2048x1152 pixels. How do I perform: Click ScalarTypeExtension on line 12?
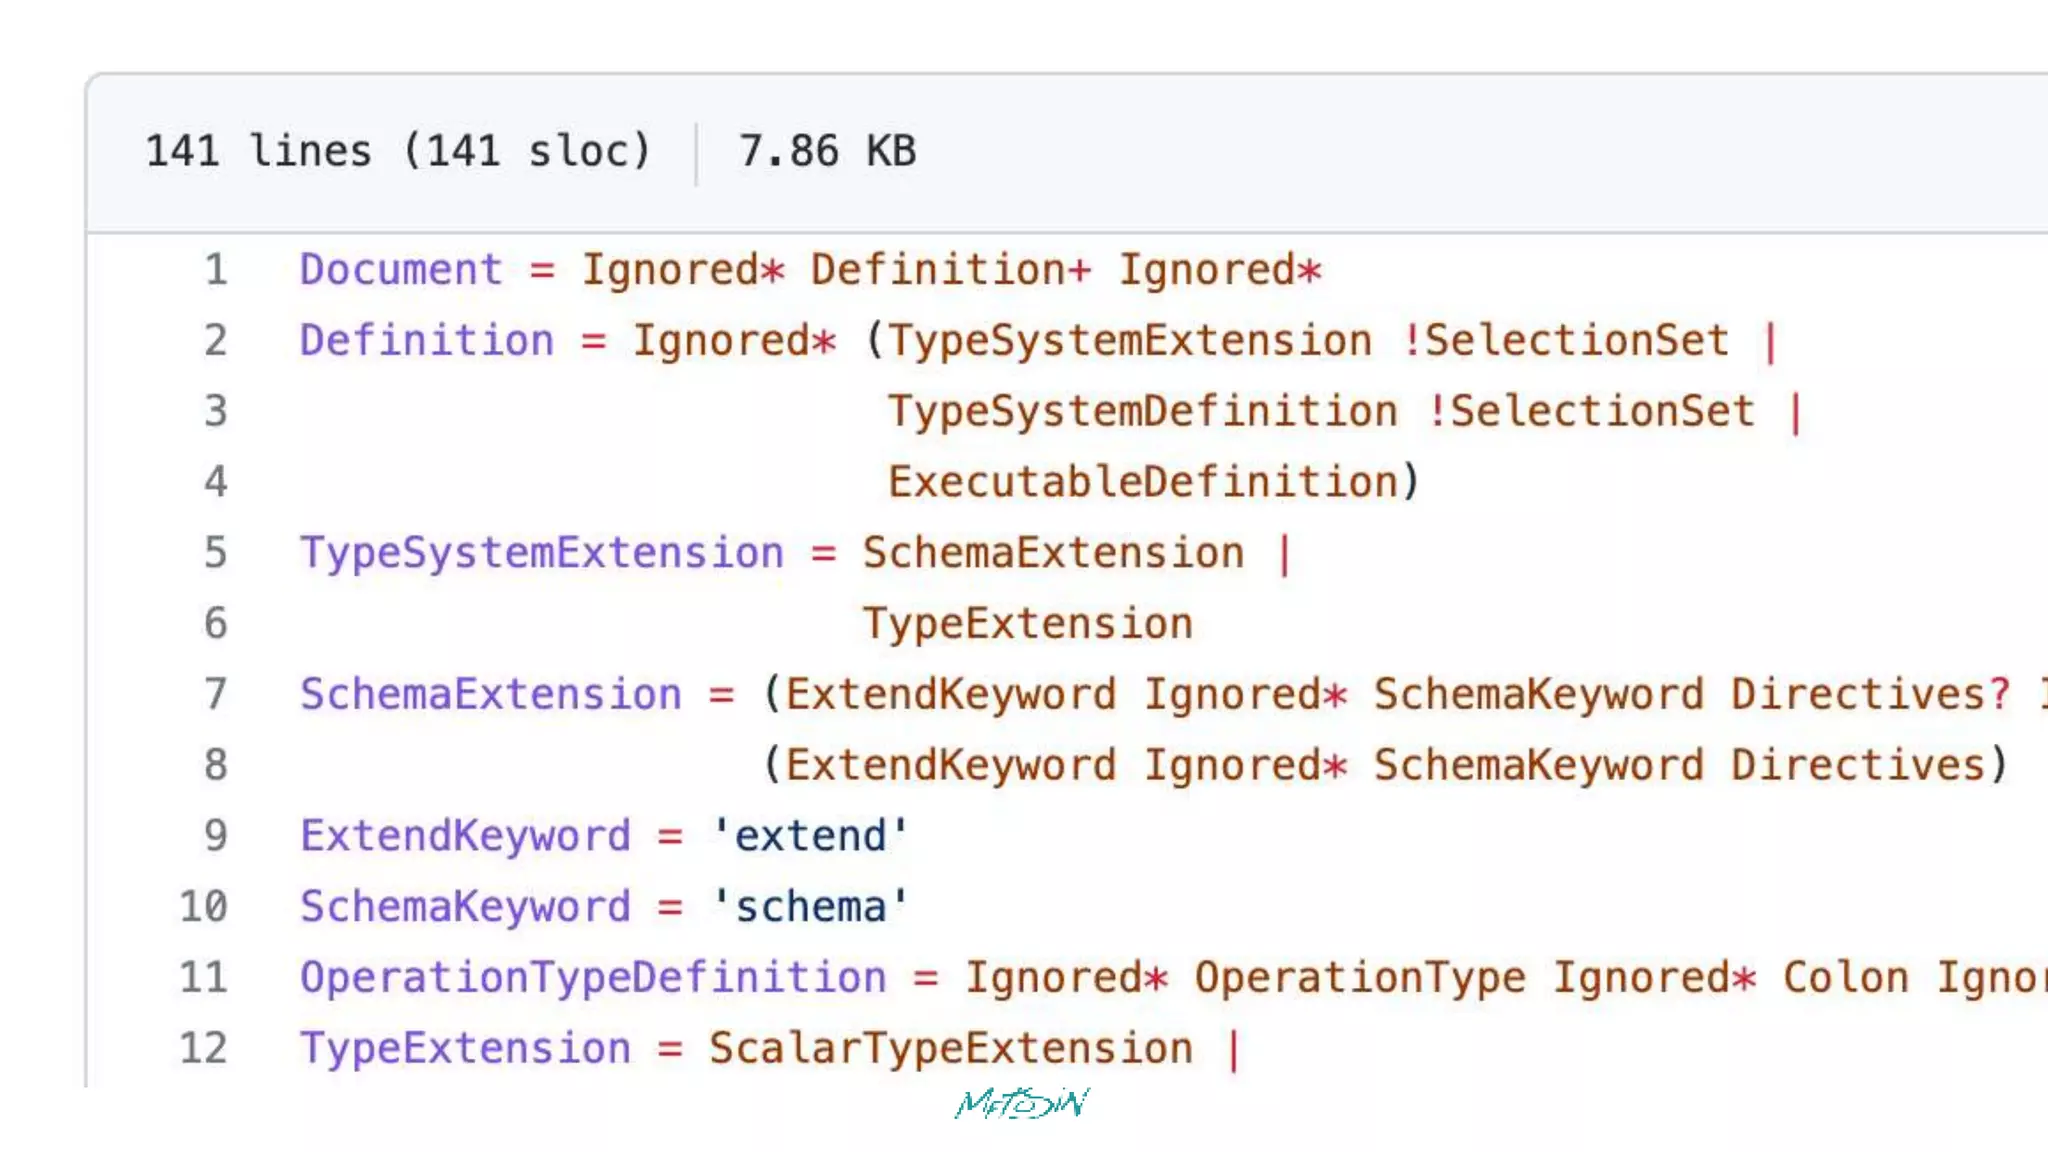(x=951, y=1048)
